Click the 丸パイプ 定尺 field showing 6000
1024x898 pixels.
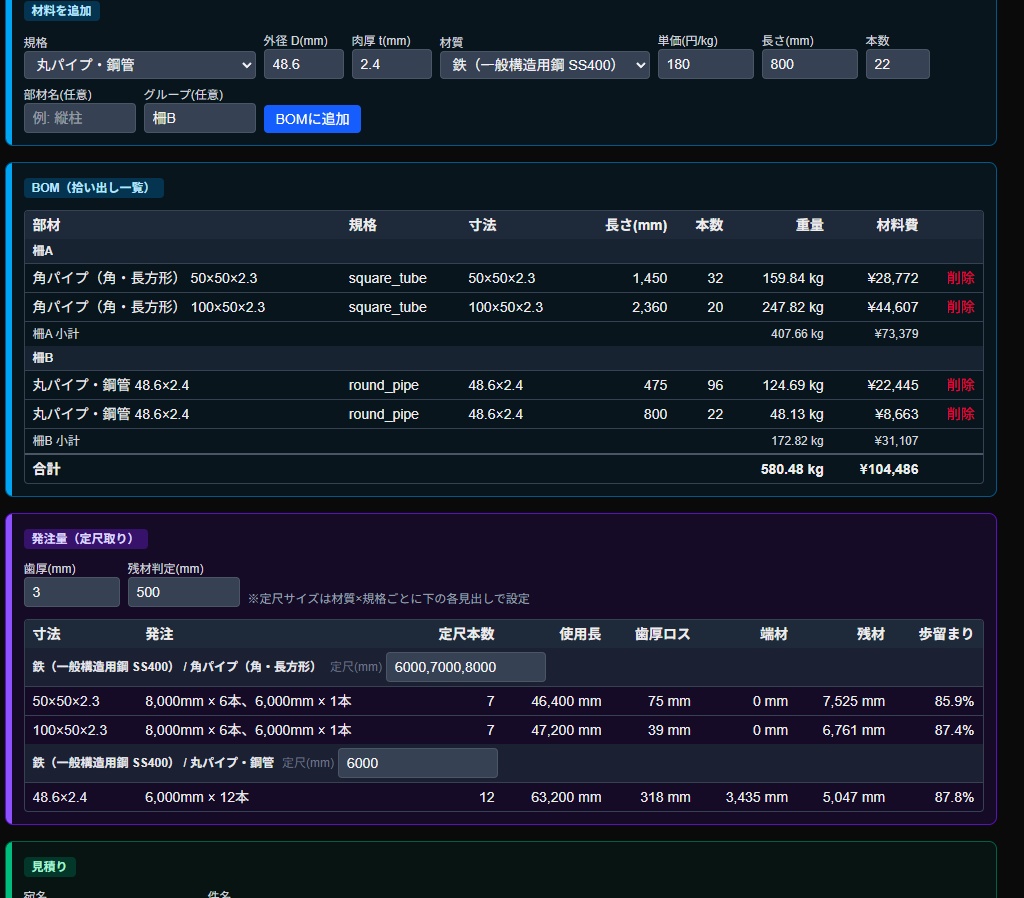417,763
